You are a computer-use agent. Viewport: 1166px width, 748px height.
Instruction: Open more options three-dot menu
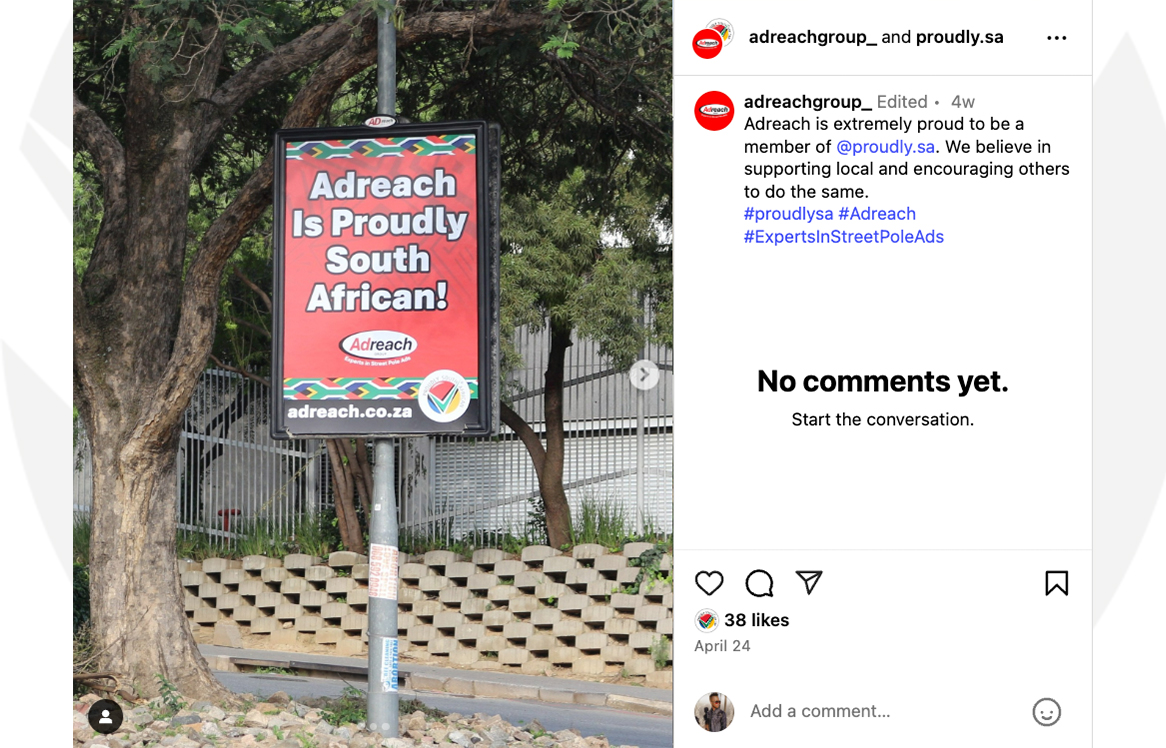1056,38
